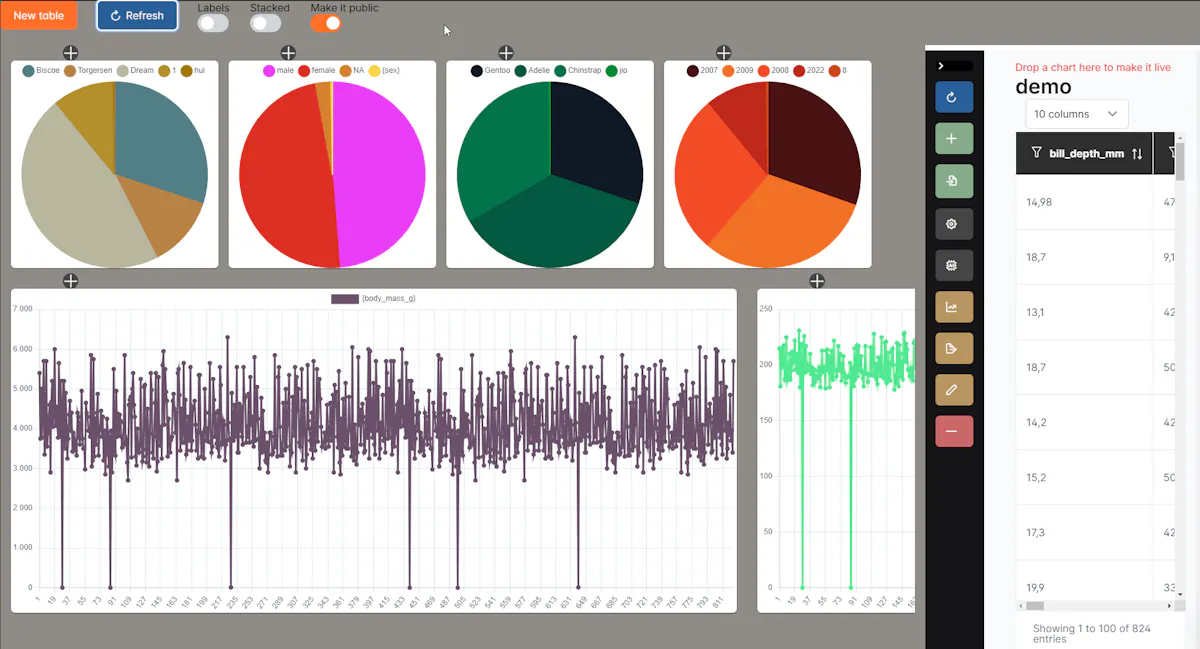Open settings with the sidebar gear icon

(954, 224)
